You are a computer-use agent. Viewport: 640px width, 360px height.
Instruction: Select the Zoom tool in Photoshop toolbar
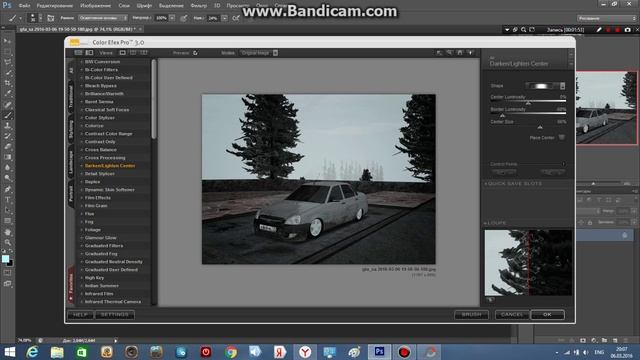(x=7, y=242)
